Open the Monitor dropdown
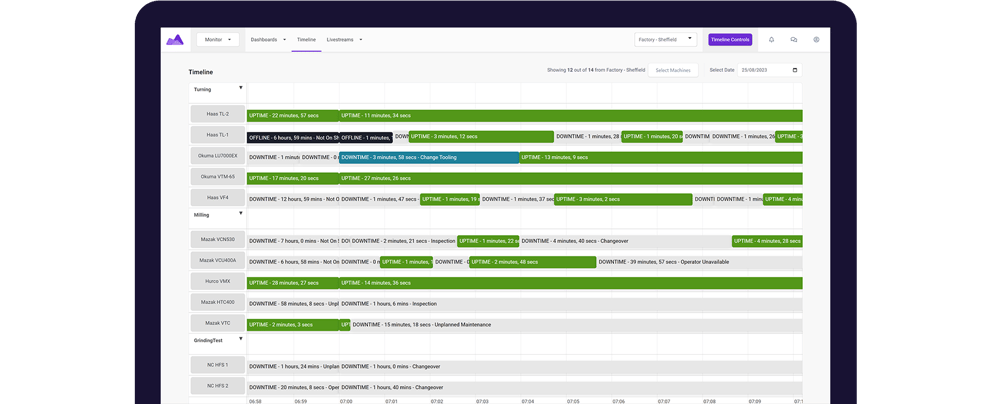 (217, 40)
